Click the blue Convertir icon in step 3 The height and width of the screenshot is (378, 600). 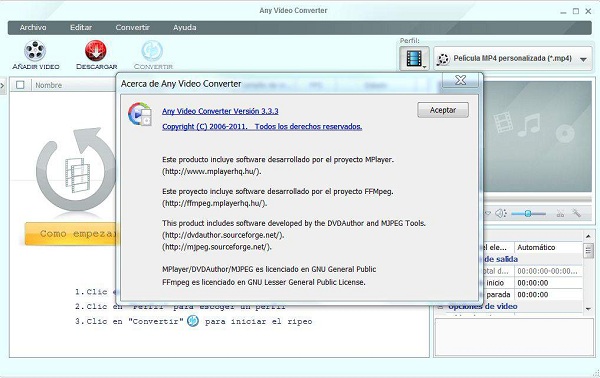[x=193, y=321]
